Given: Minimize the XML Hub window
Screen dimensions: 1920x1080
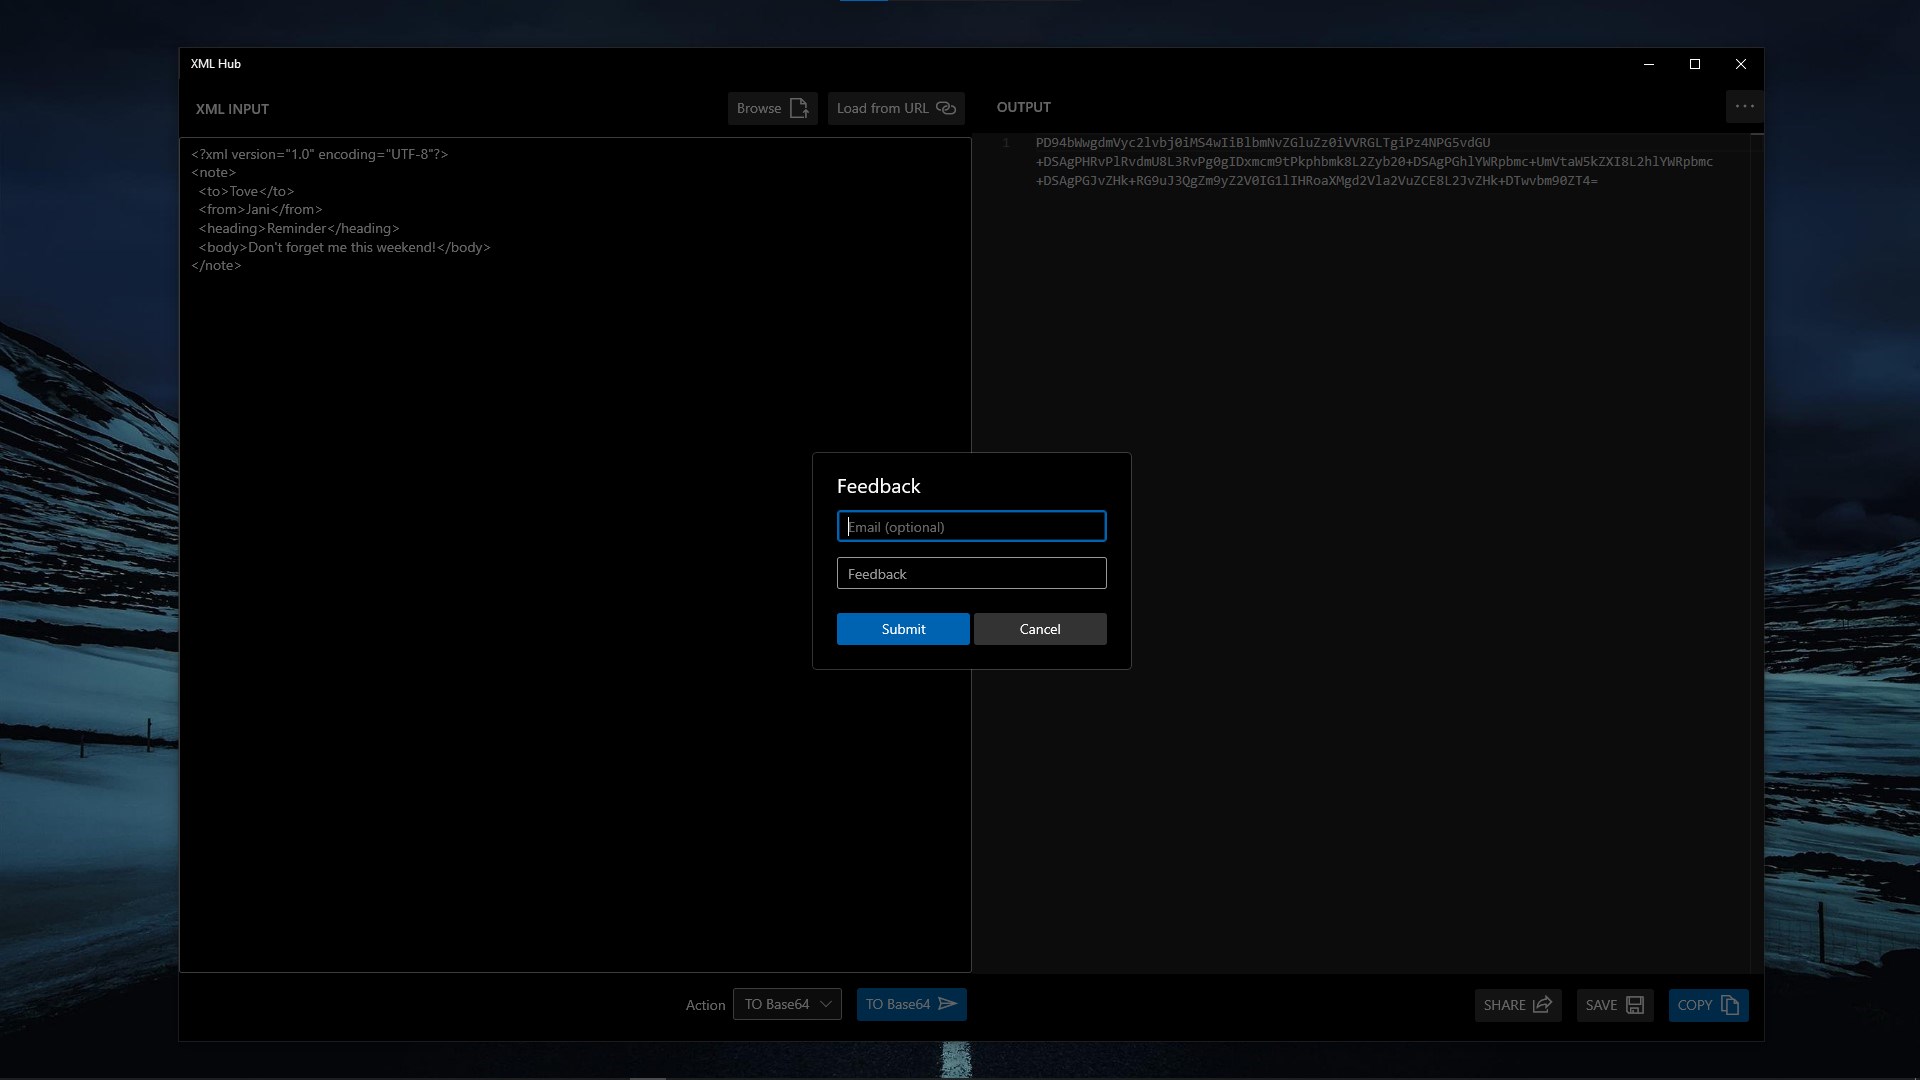Looking at the screenshot, I should click(1649, 64).
